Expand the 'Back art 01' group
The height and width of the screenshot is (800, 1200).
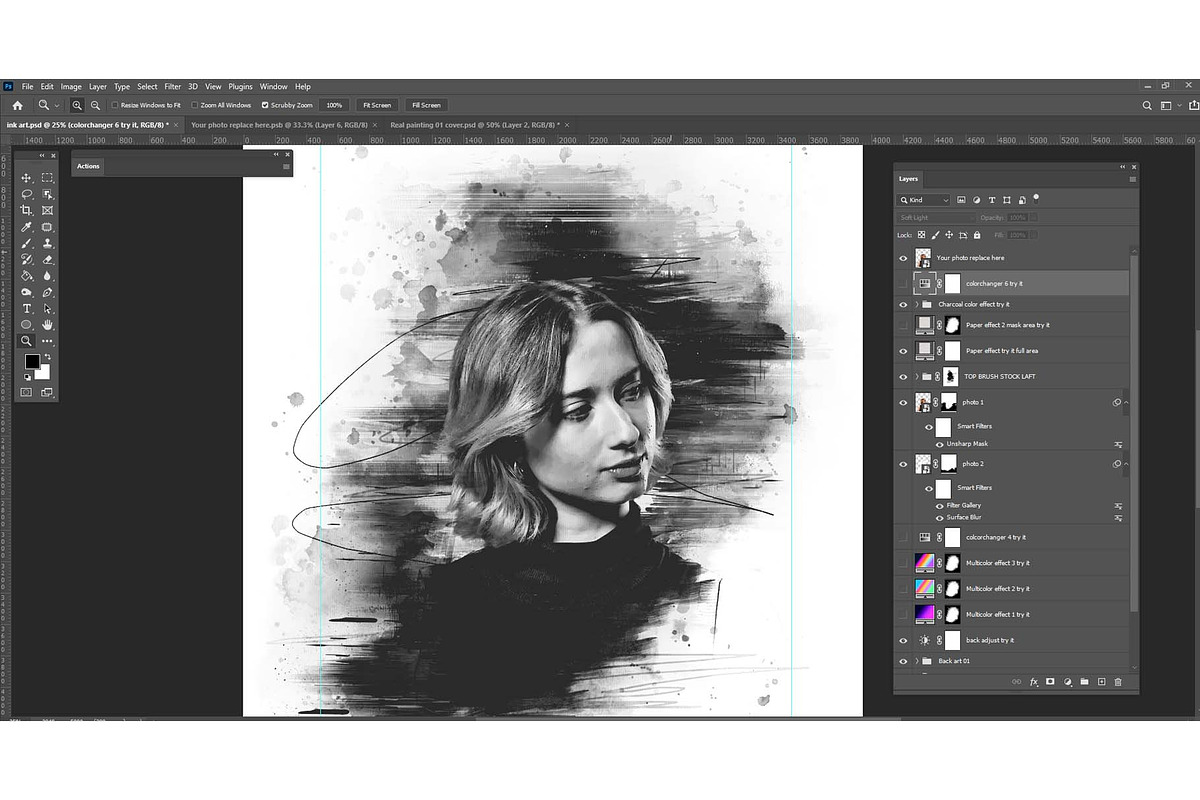(917, 661)
